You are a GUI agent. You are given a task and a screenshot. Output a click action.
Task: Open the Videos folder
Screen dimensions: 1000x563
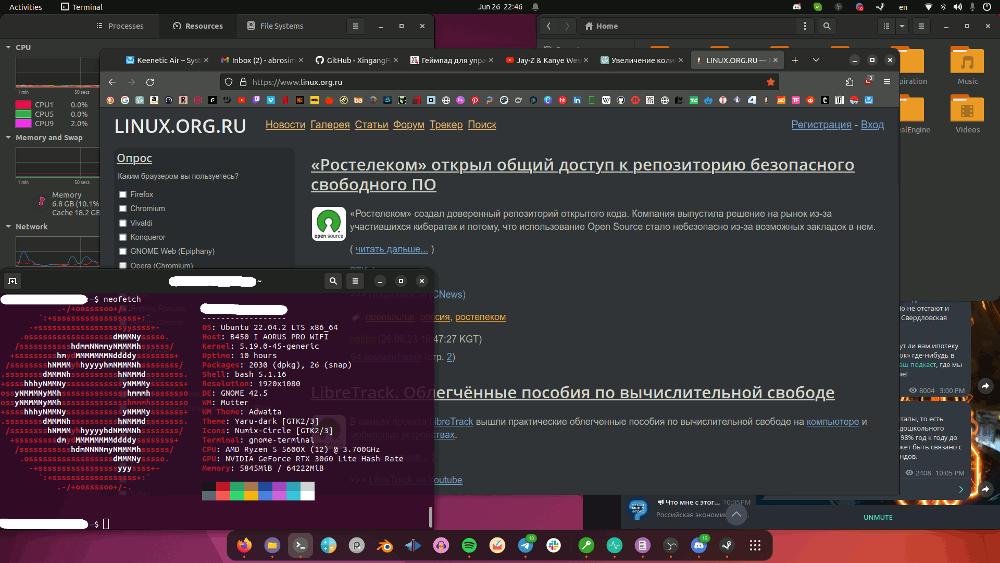[967, 113]
